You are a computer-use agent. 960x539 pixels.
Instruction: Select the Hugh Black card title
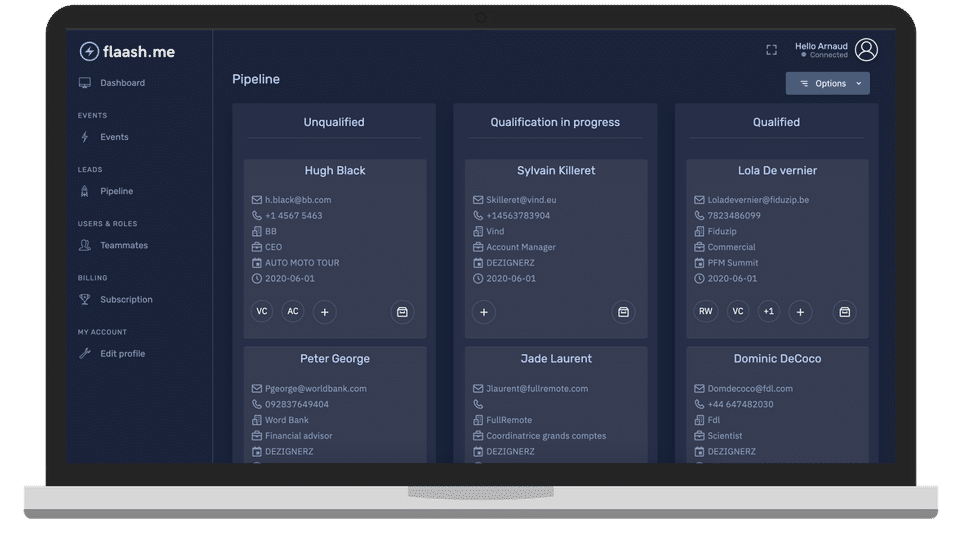(335, 170)
